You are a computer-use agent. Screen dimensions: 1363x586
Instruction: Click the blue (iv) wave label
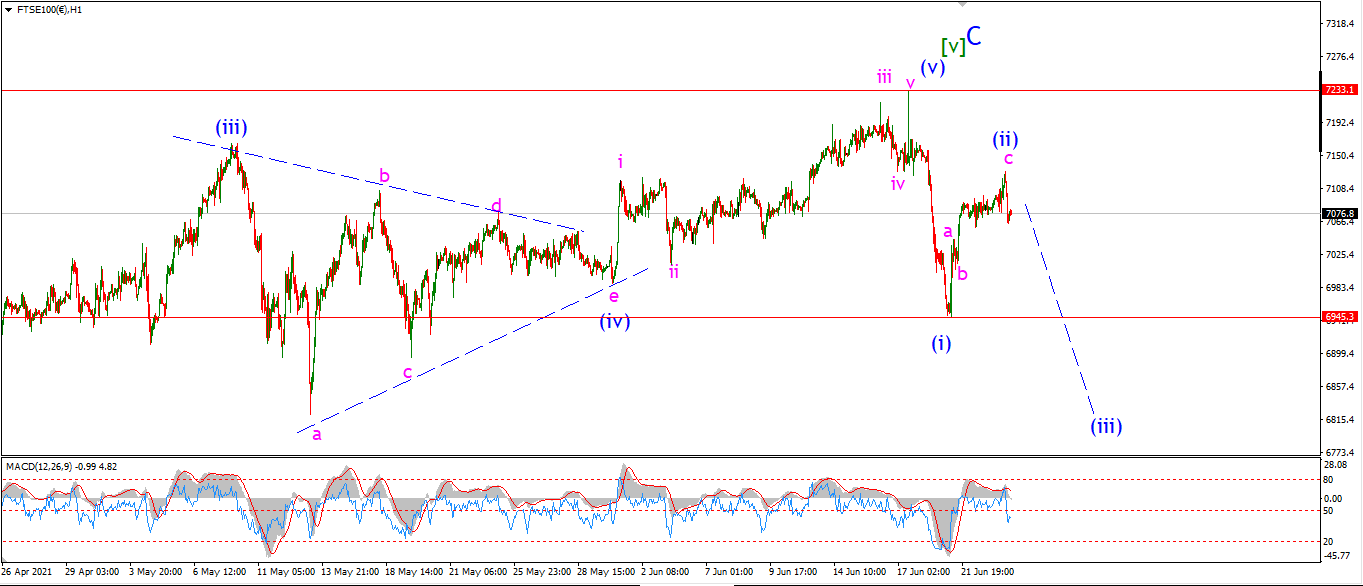click(x=614, y=321)
